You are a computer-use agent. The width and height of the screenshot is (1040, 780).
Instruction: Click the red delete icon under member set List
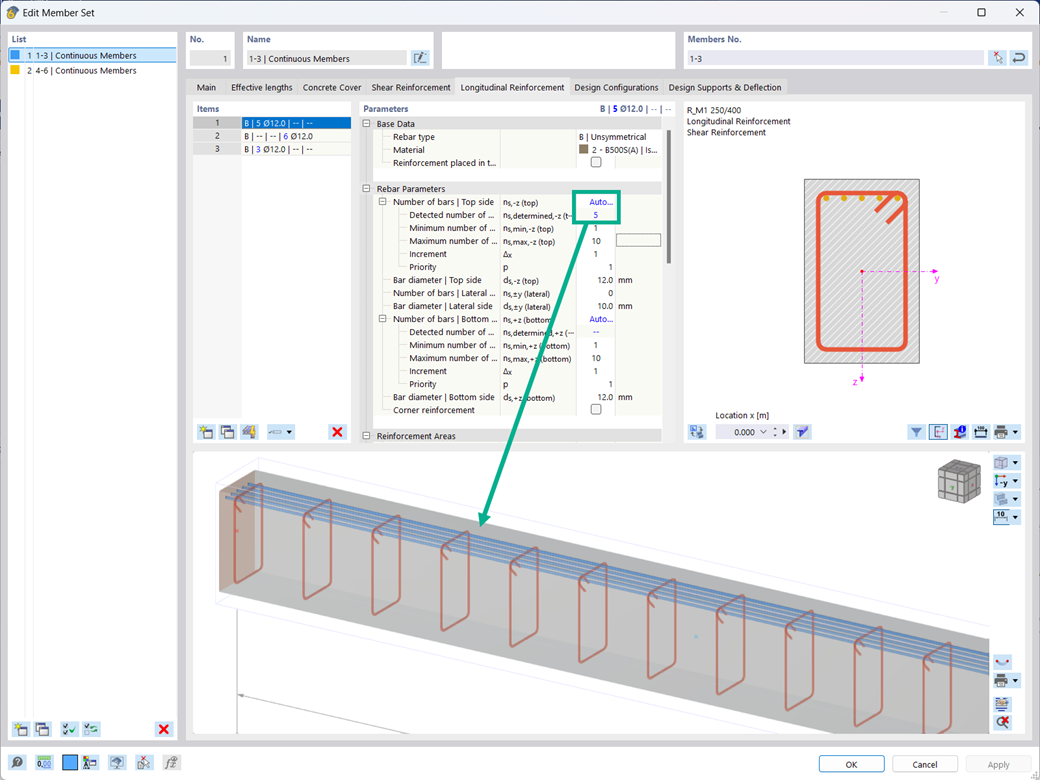pyautogui.click(x=163, y=730)
